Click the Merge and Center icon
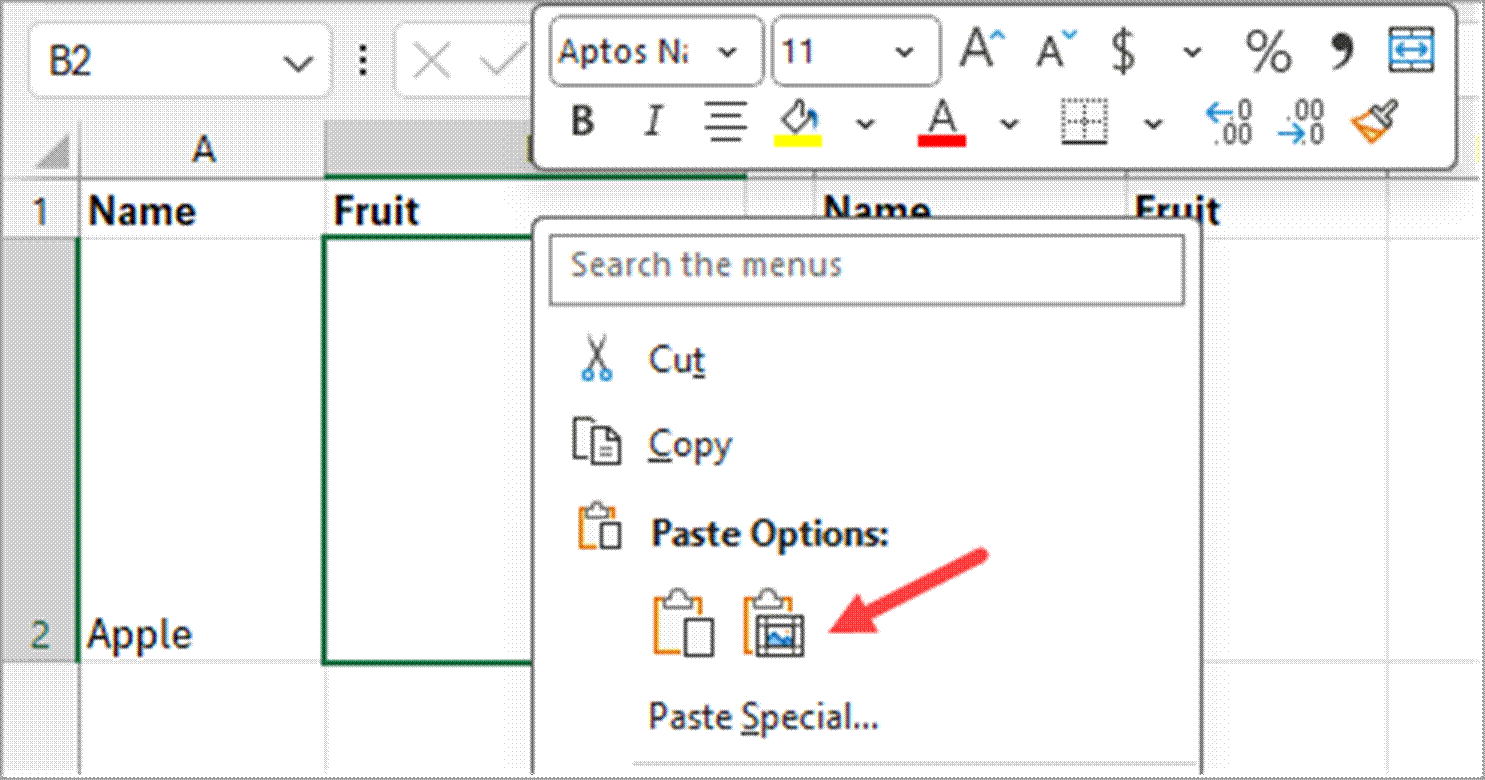The width and height of the screenshot is (1485, 780). pyautogui.click(x=1411, y=50)
